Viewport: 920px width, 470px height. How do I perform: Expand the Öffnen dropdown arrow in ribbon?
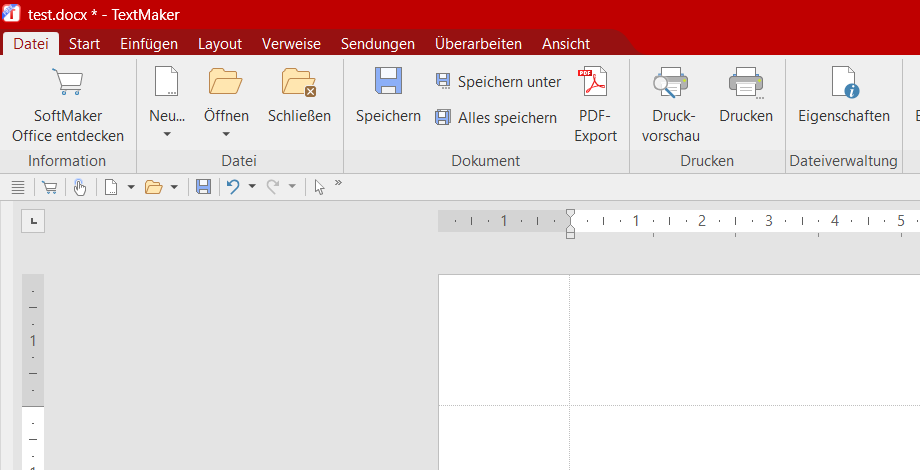click(226, 134)
